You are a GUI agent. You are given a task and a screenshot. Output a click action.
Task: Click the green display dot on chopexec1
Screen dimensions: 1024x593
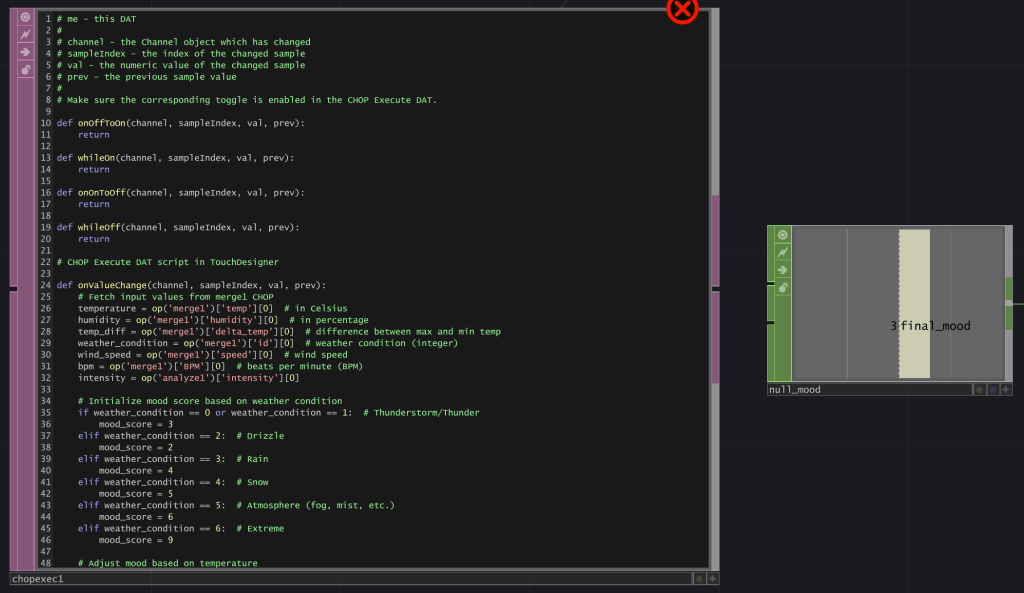[x=699, y=579]
